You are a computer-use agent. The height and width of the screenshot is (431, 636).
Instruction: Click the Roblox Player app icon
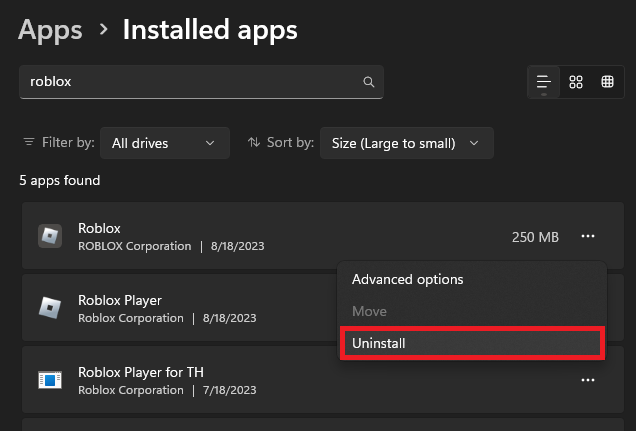click(x=50, y=308)
